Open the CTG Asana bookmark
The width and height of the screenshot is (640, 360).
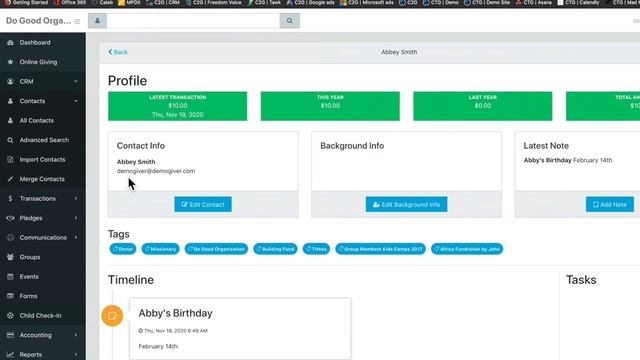click(x=534, y=3)
